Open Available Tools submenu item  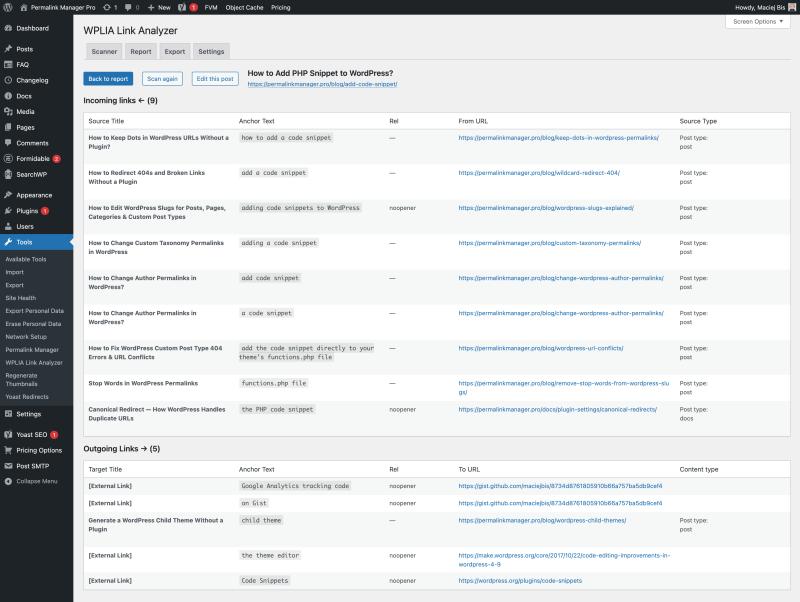tap(26, 259)
